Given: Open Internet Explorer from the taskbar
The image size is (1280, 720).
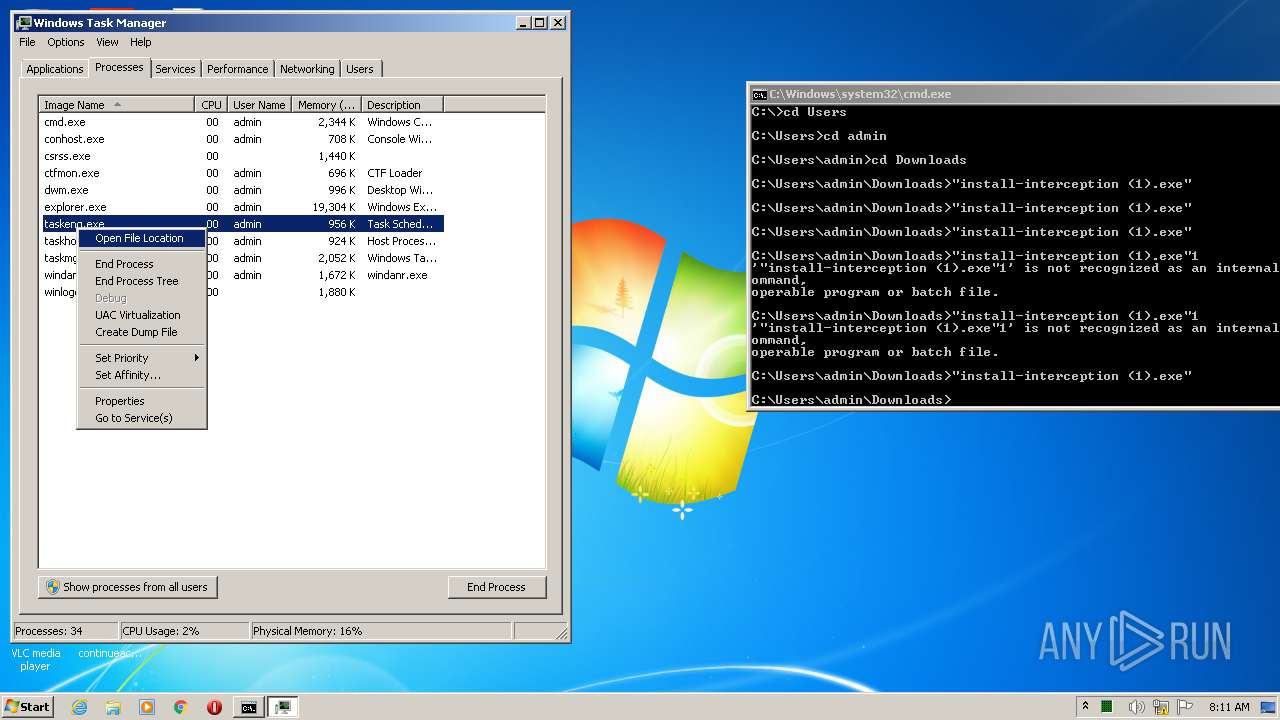Looking at the screenshot, I should [x=80, y=707].
